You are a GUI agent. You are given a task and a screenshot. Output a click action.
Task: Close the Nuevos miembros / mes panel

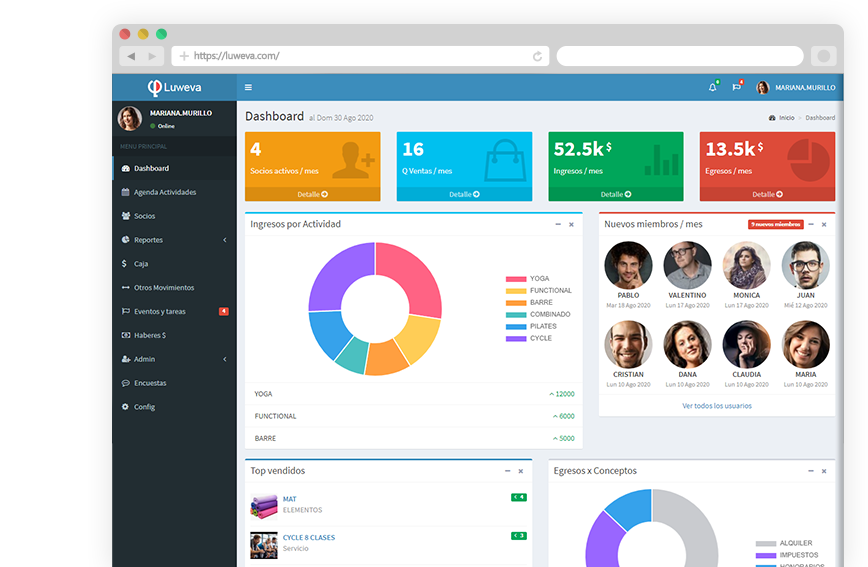click(824, 224)
